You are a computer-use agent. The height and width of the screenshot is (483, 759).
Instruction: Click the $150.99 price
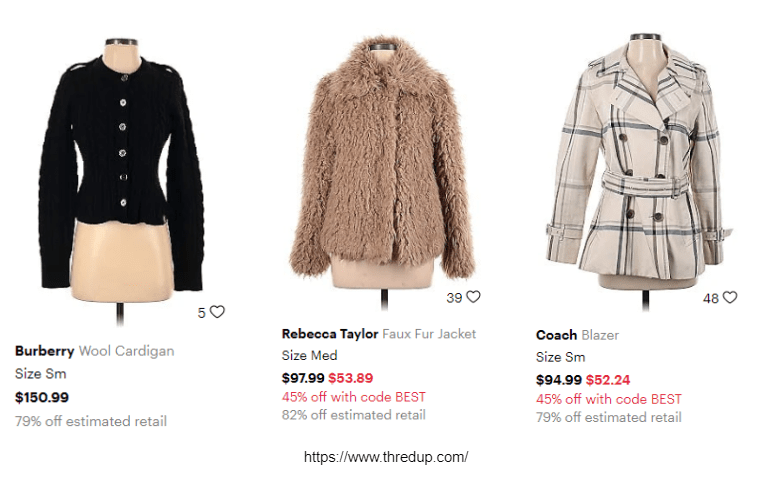pos(42,397)
